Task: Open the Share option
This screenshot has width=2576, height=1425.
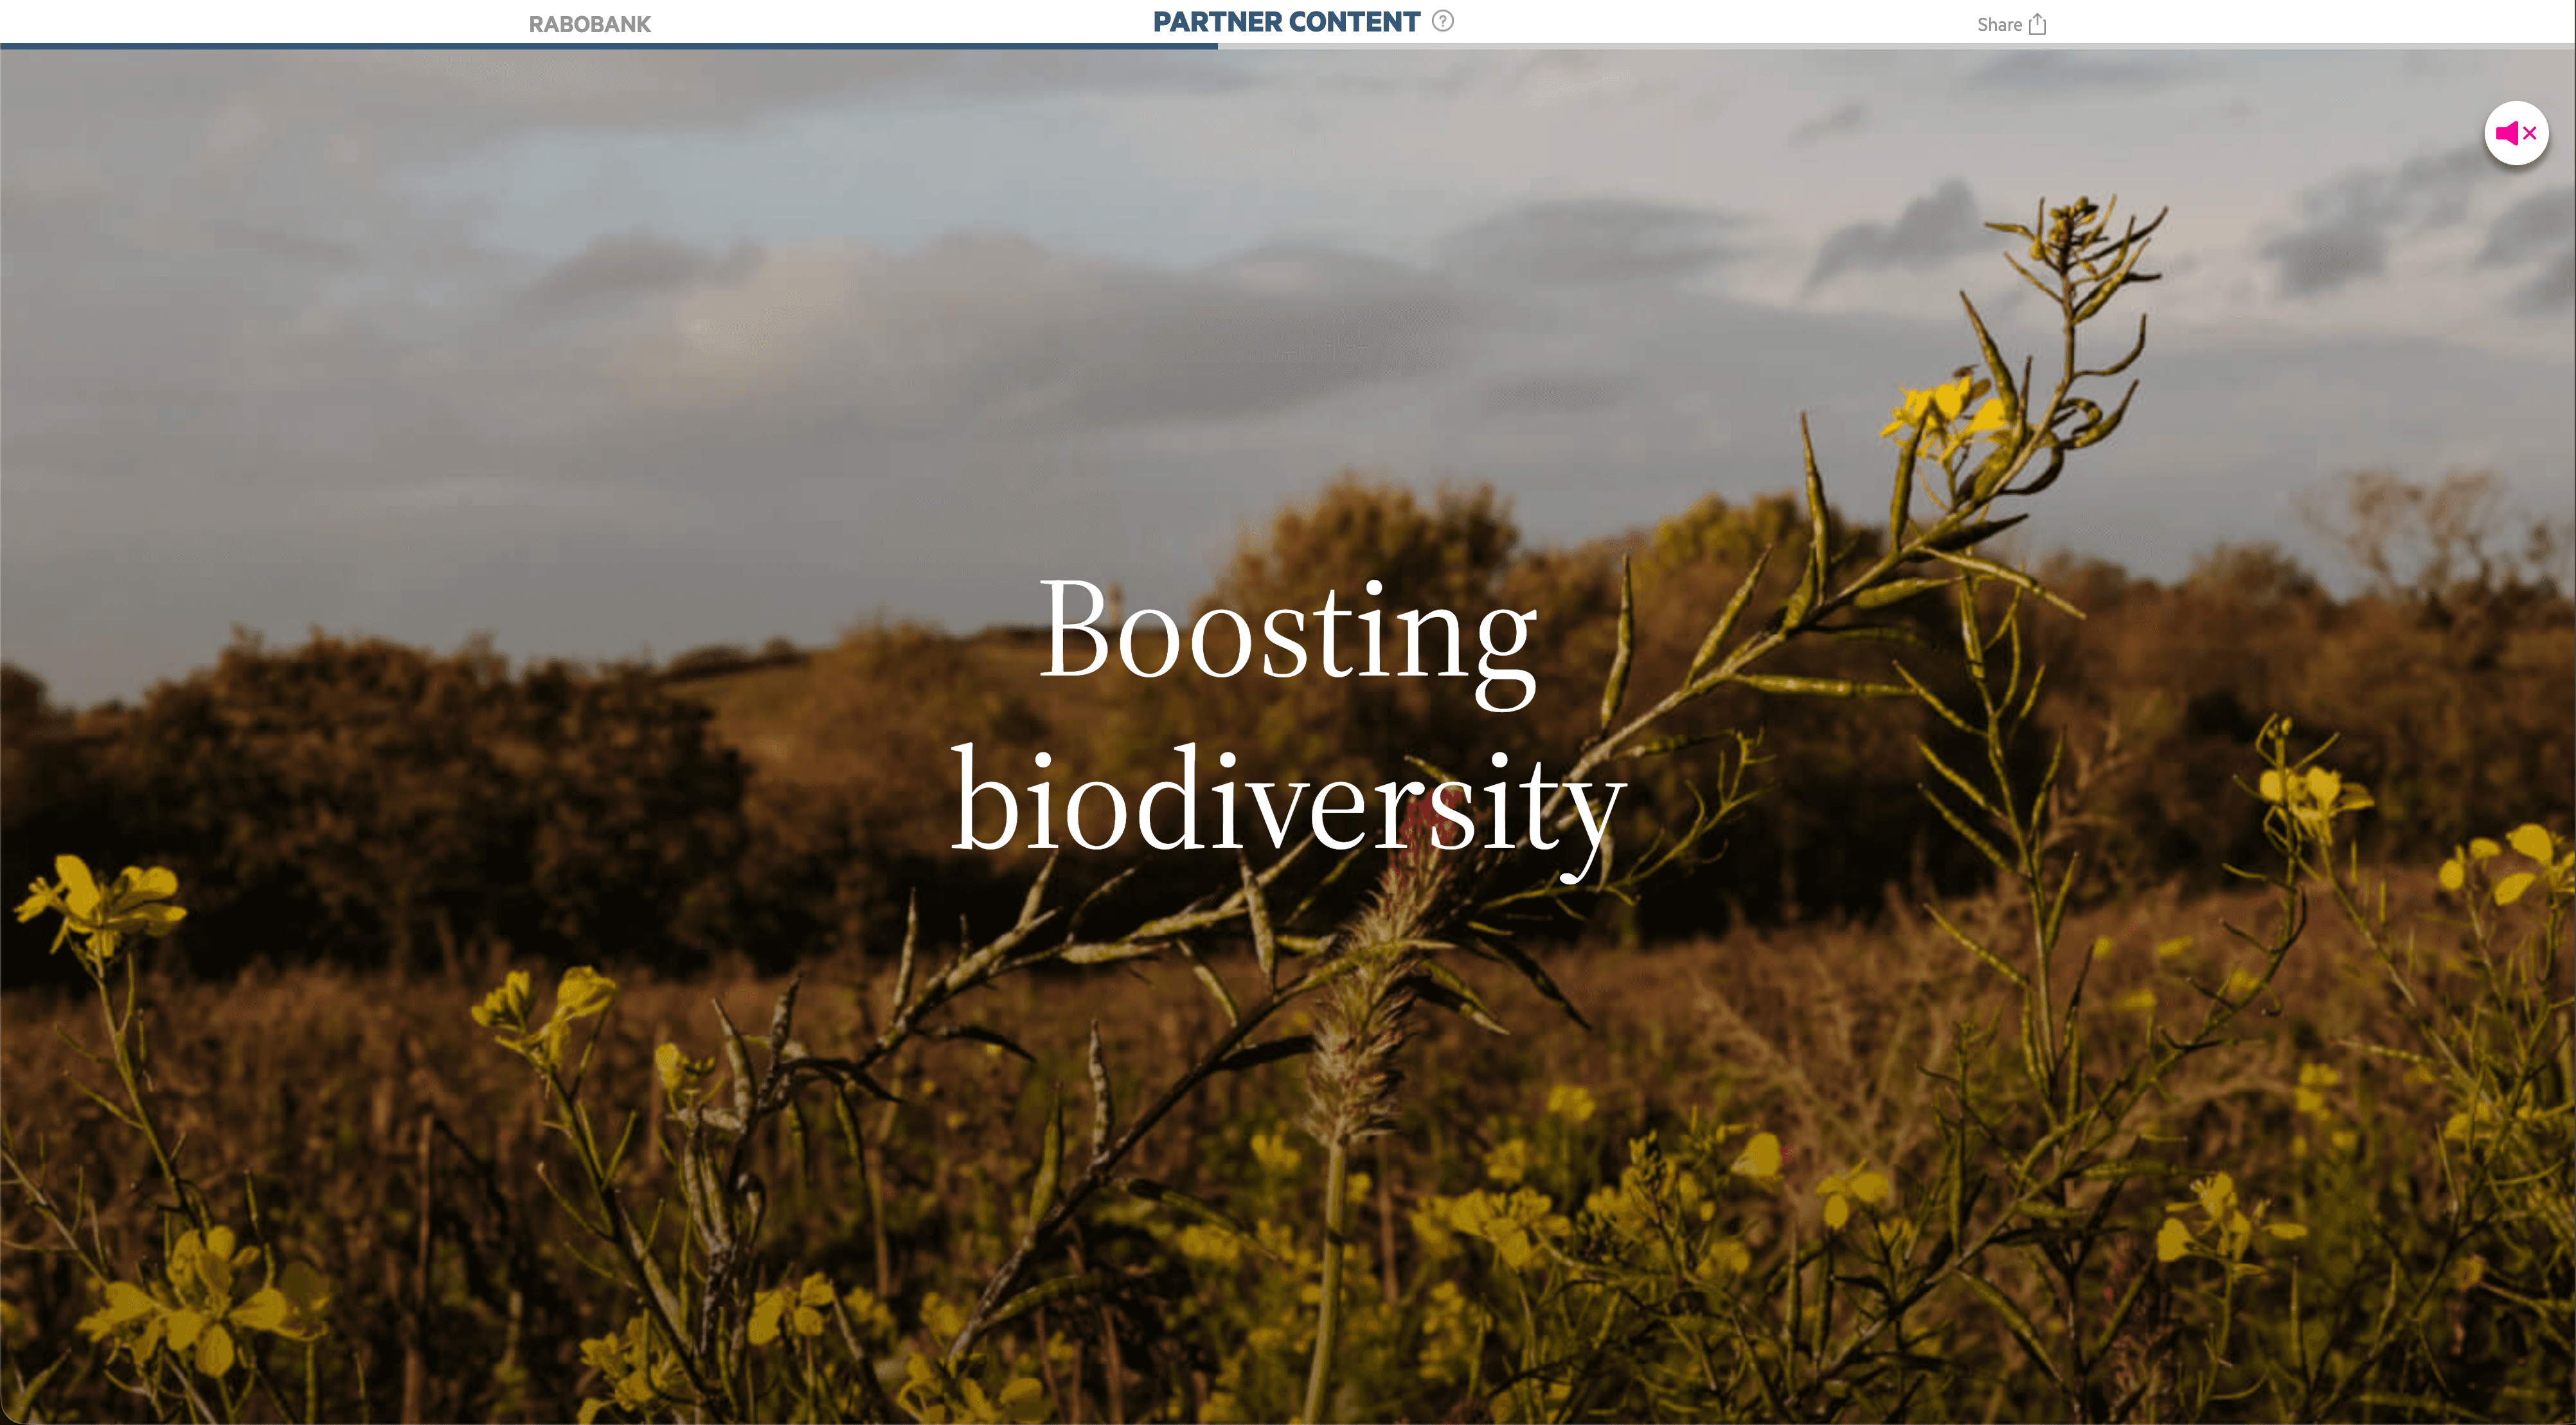Action: pyautogui.click(x=2010, y=24)
